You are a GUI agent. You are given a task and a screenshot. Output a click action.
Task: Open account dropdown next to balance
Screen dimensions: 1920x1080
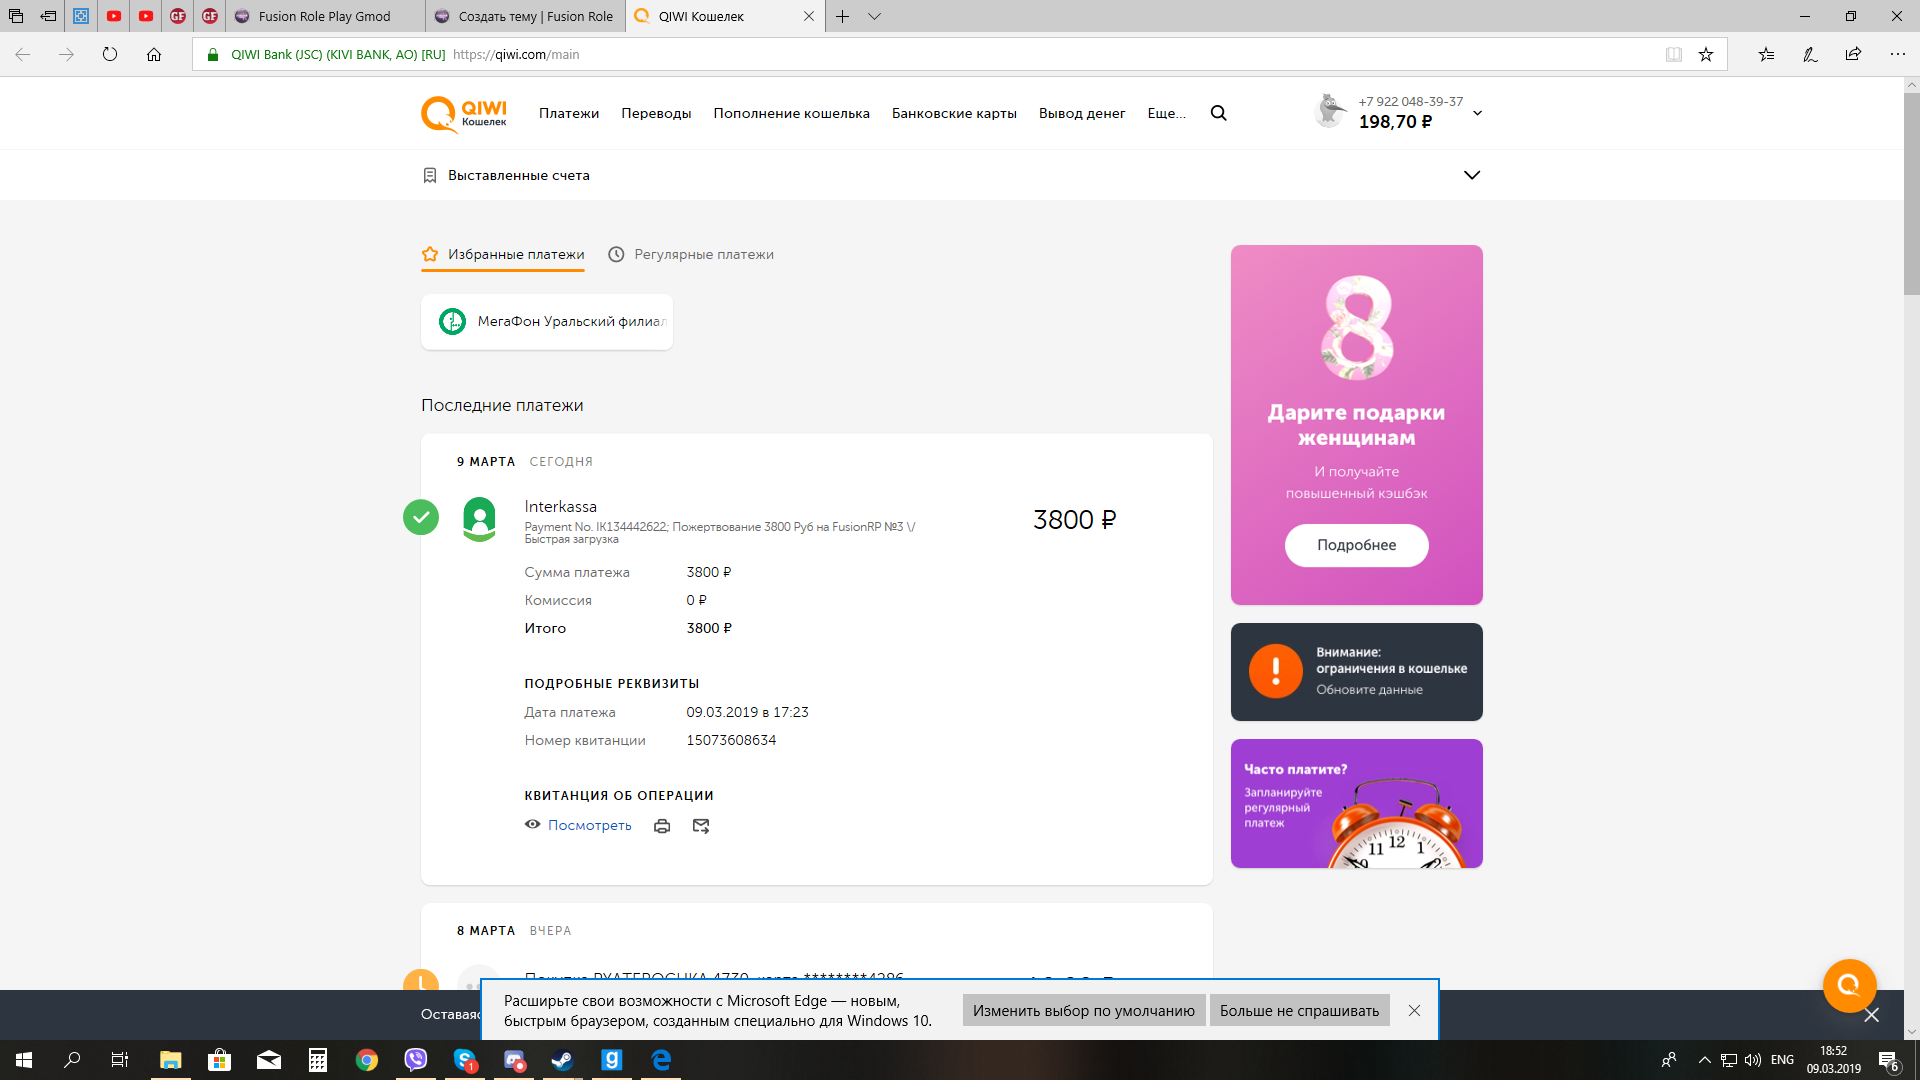1477,113
